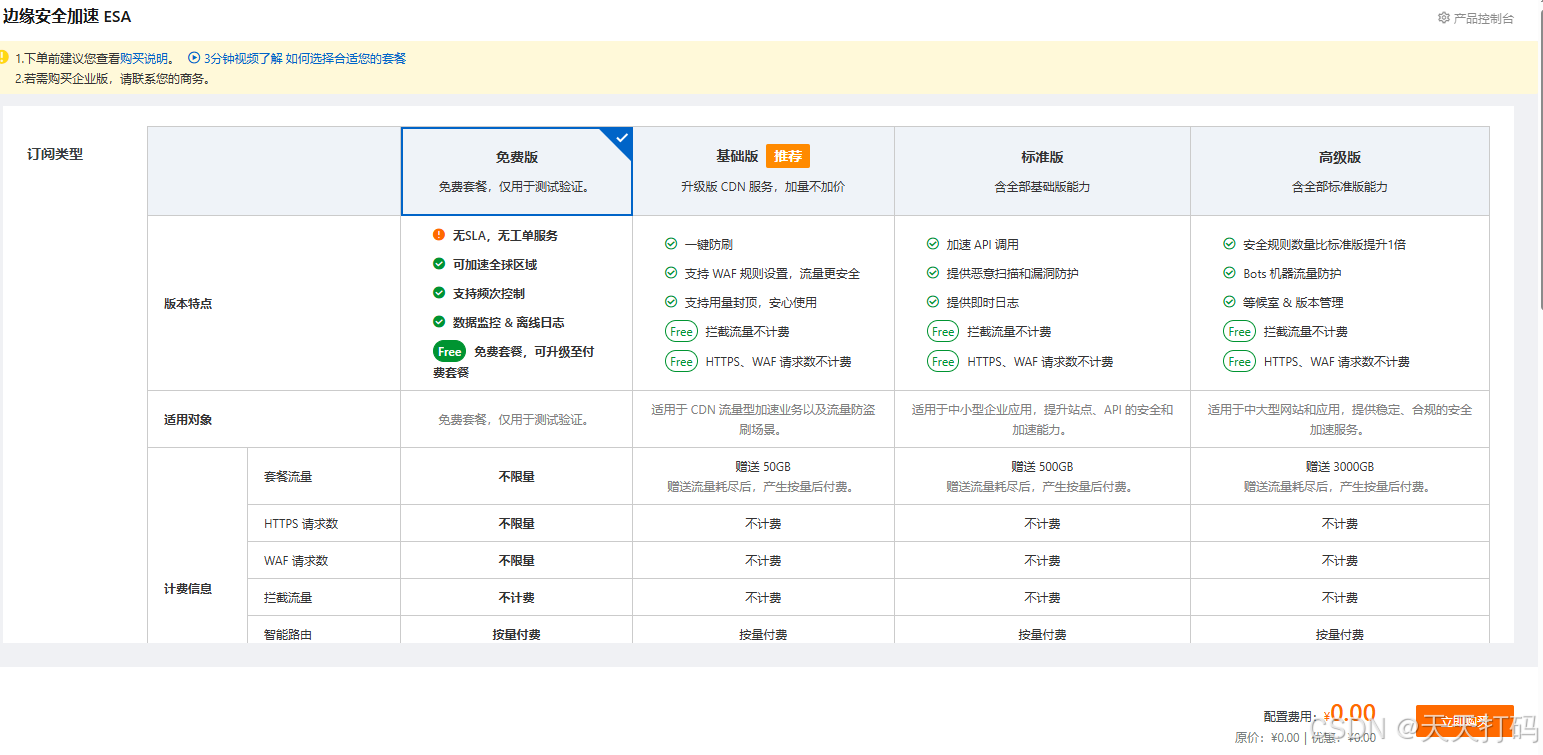Click the green Free badge in 免费版 column
The width and height of the screenshot is (1543, 755).
point(449,352)
